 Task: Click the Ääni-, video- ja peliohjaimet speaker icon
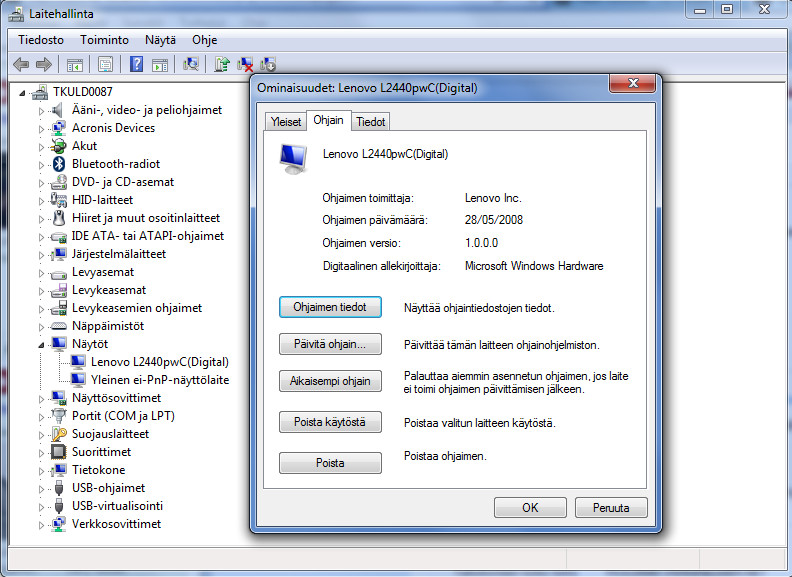point(58,110)
